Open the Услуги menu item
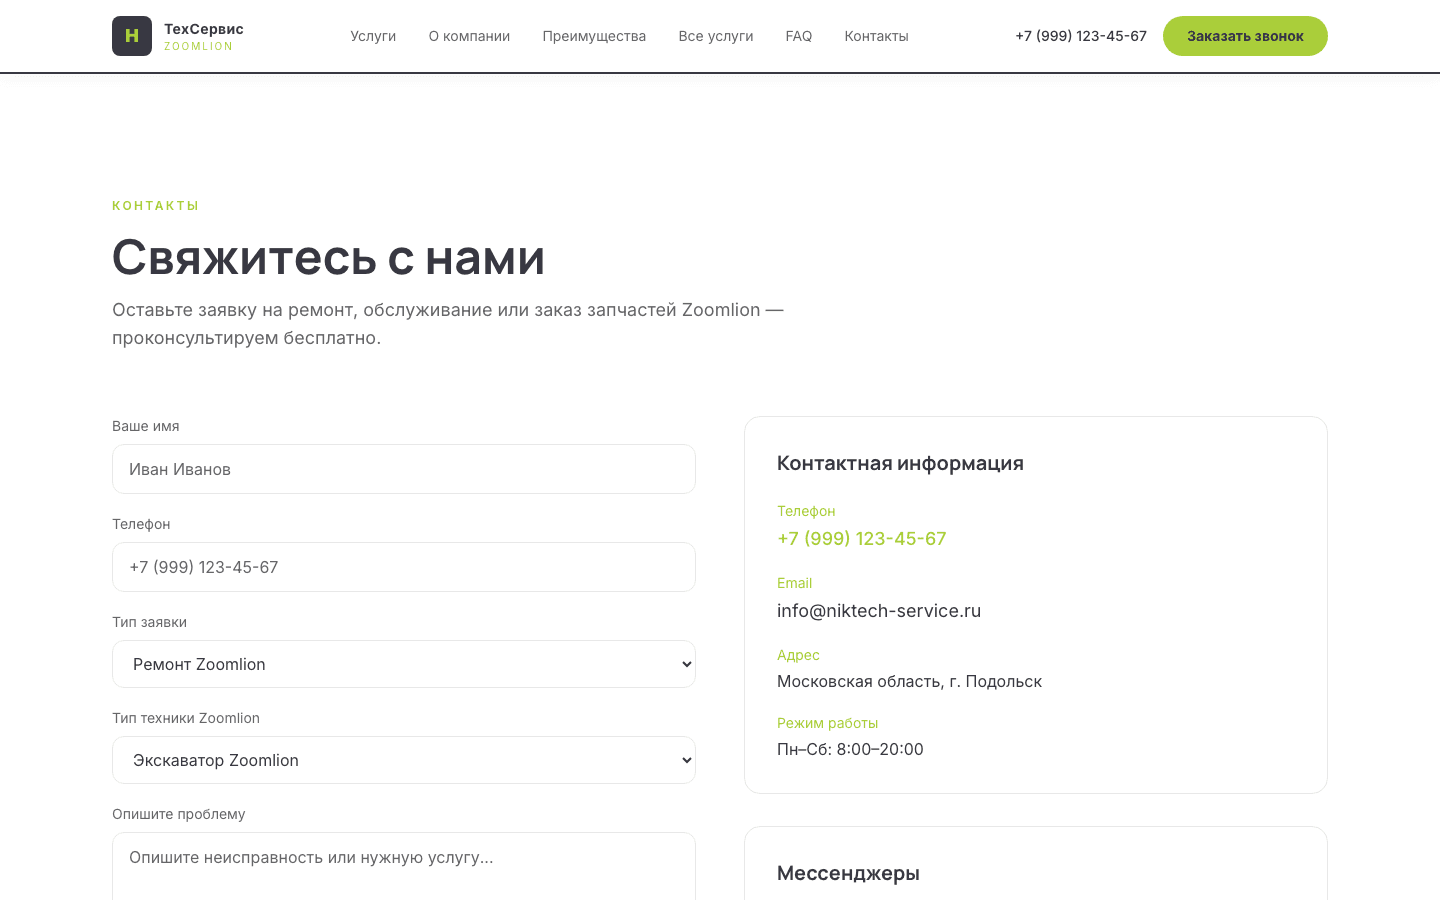The image size is (1440, 900). [373, 36]
